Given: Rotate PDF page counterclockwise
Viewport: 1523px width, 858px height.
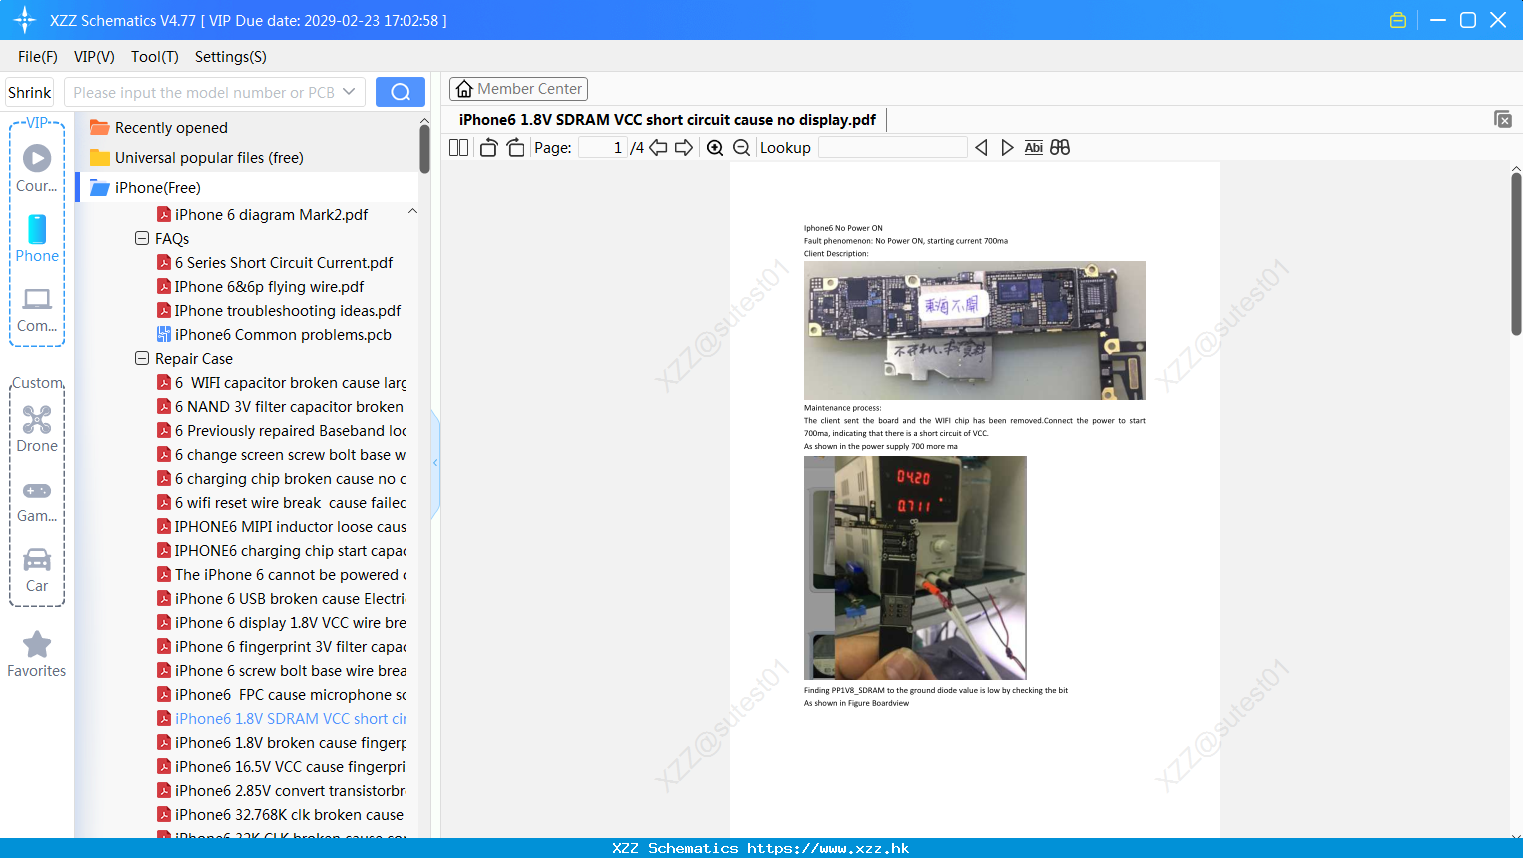Looking at the screenshot, I should [488, 148].
